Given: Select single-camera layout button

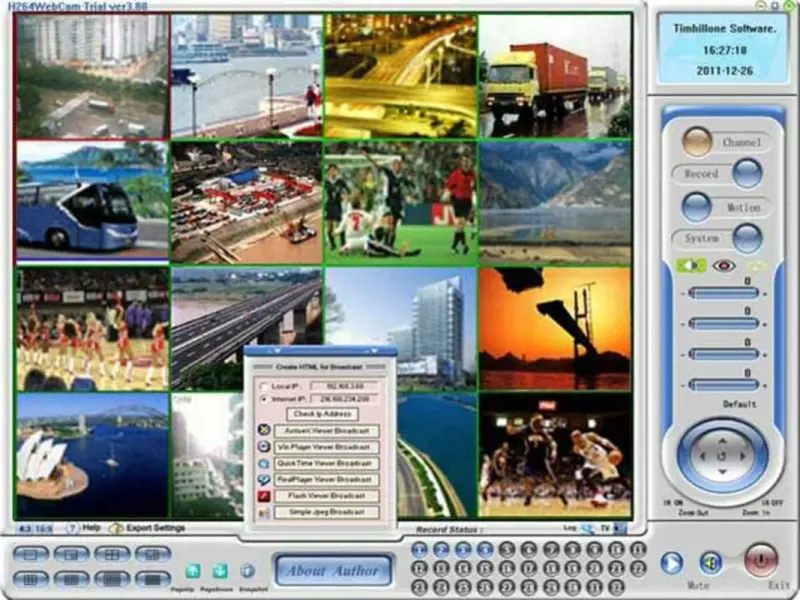Looking at the screenshot, I should tap(31, 554).
